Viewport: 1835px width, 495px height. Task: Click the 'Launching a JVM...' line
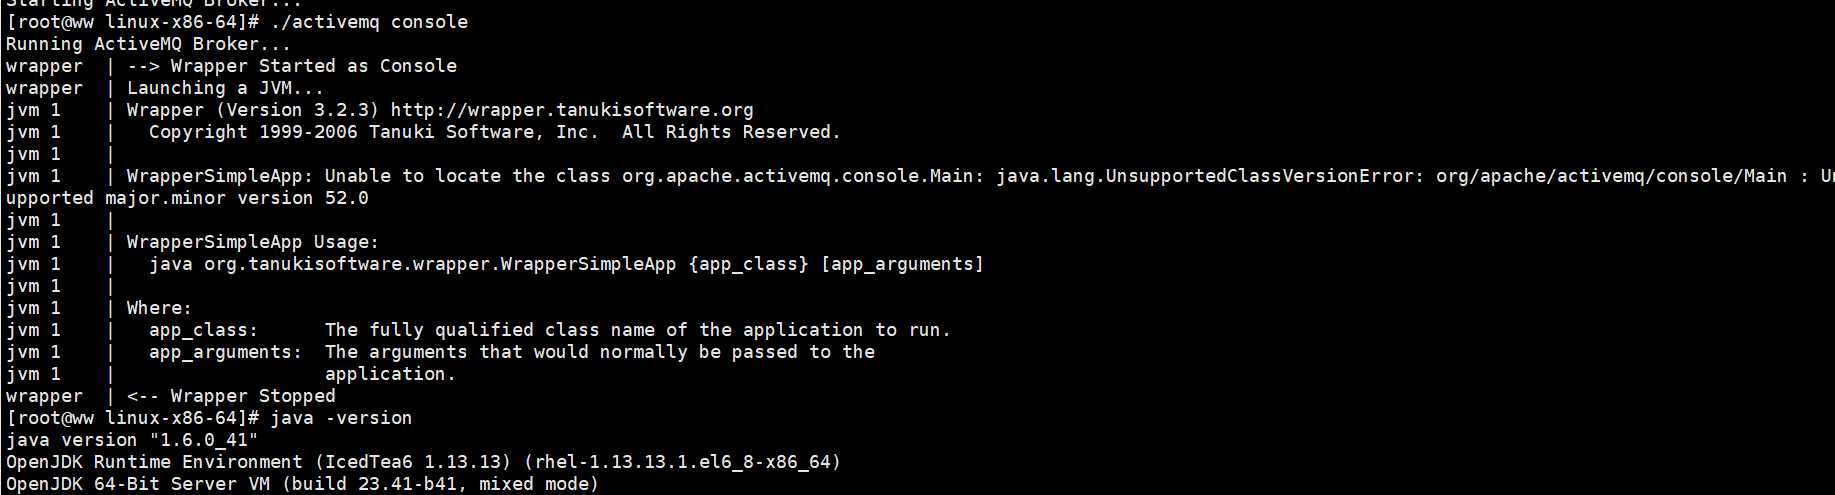pos(225,88)
